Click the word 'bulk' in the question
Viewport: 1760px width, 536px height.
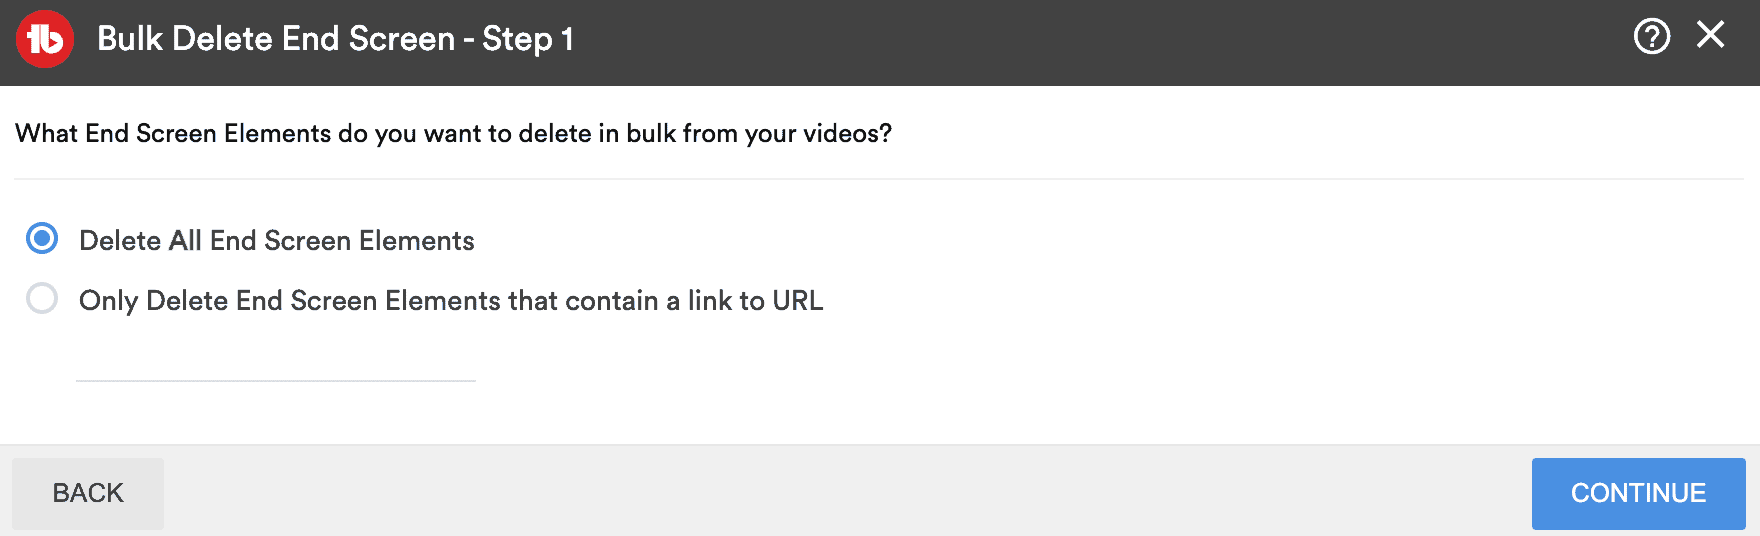pyautogui.click(x=651, y=133)
